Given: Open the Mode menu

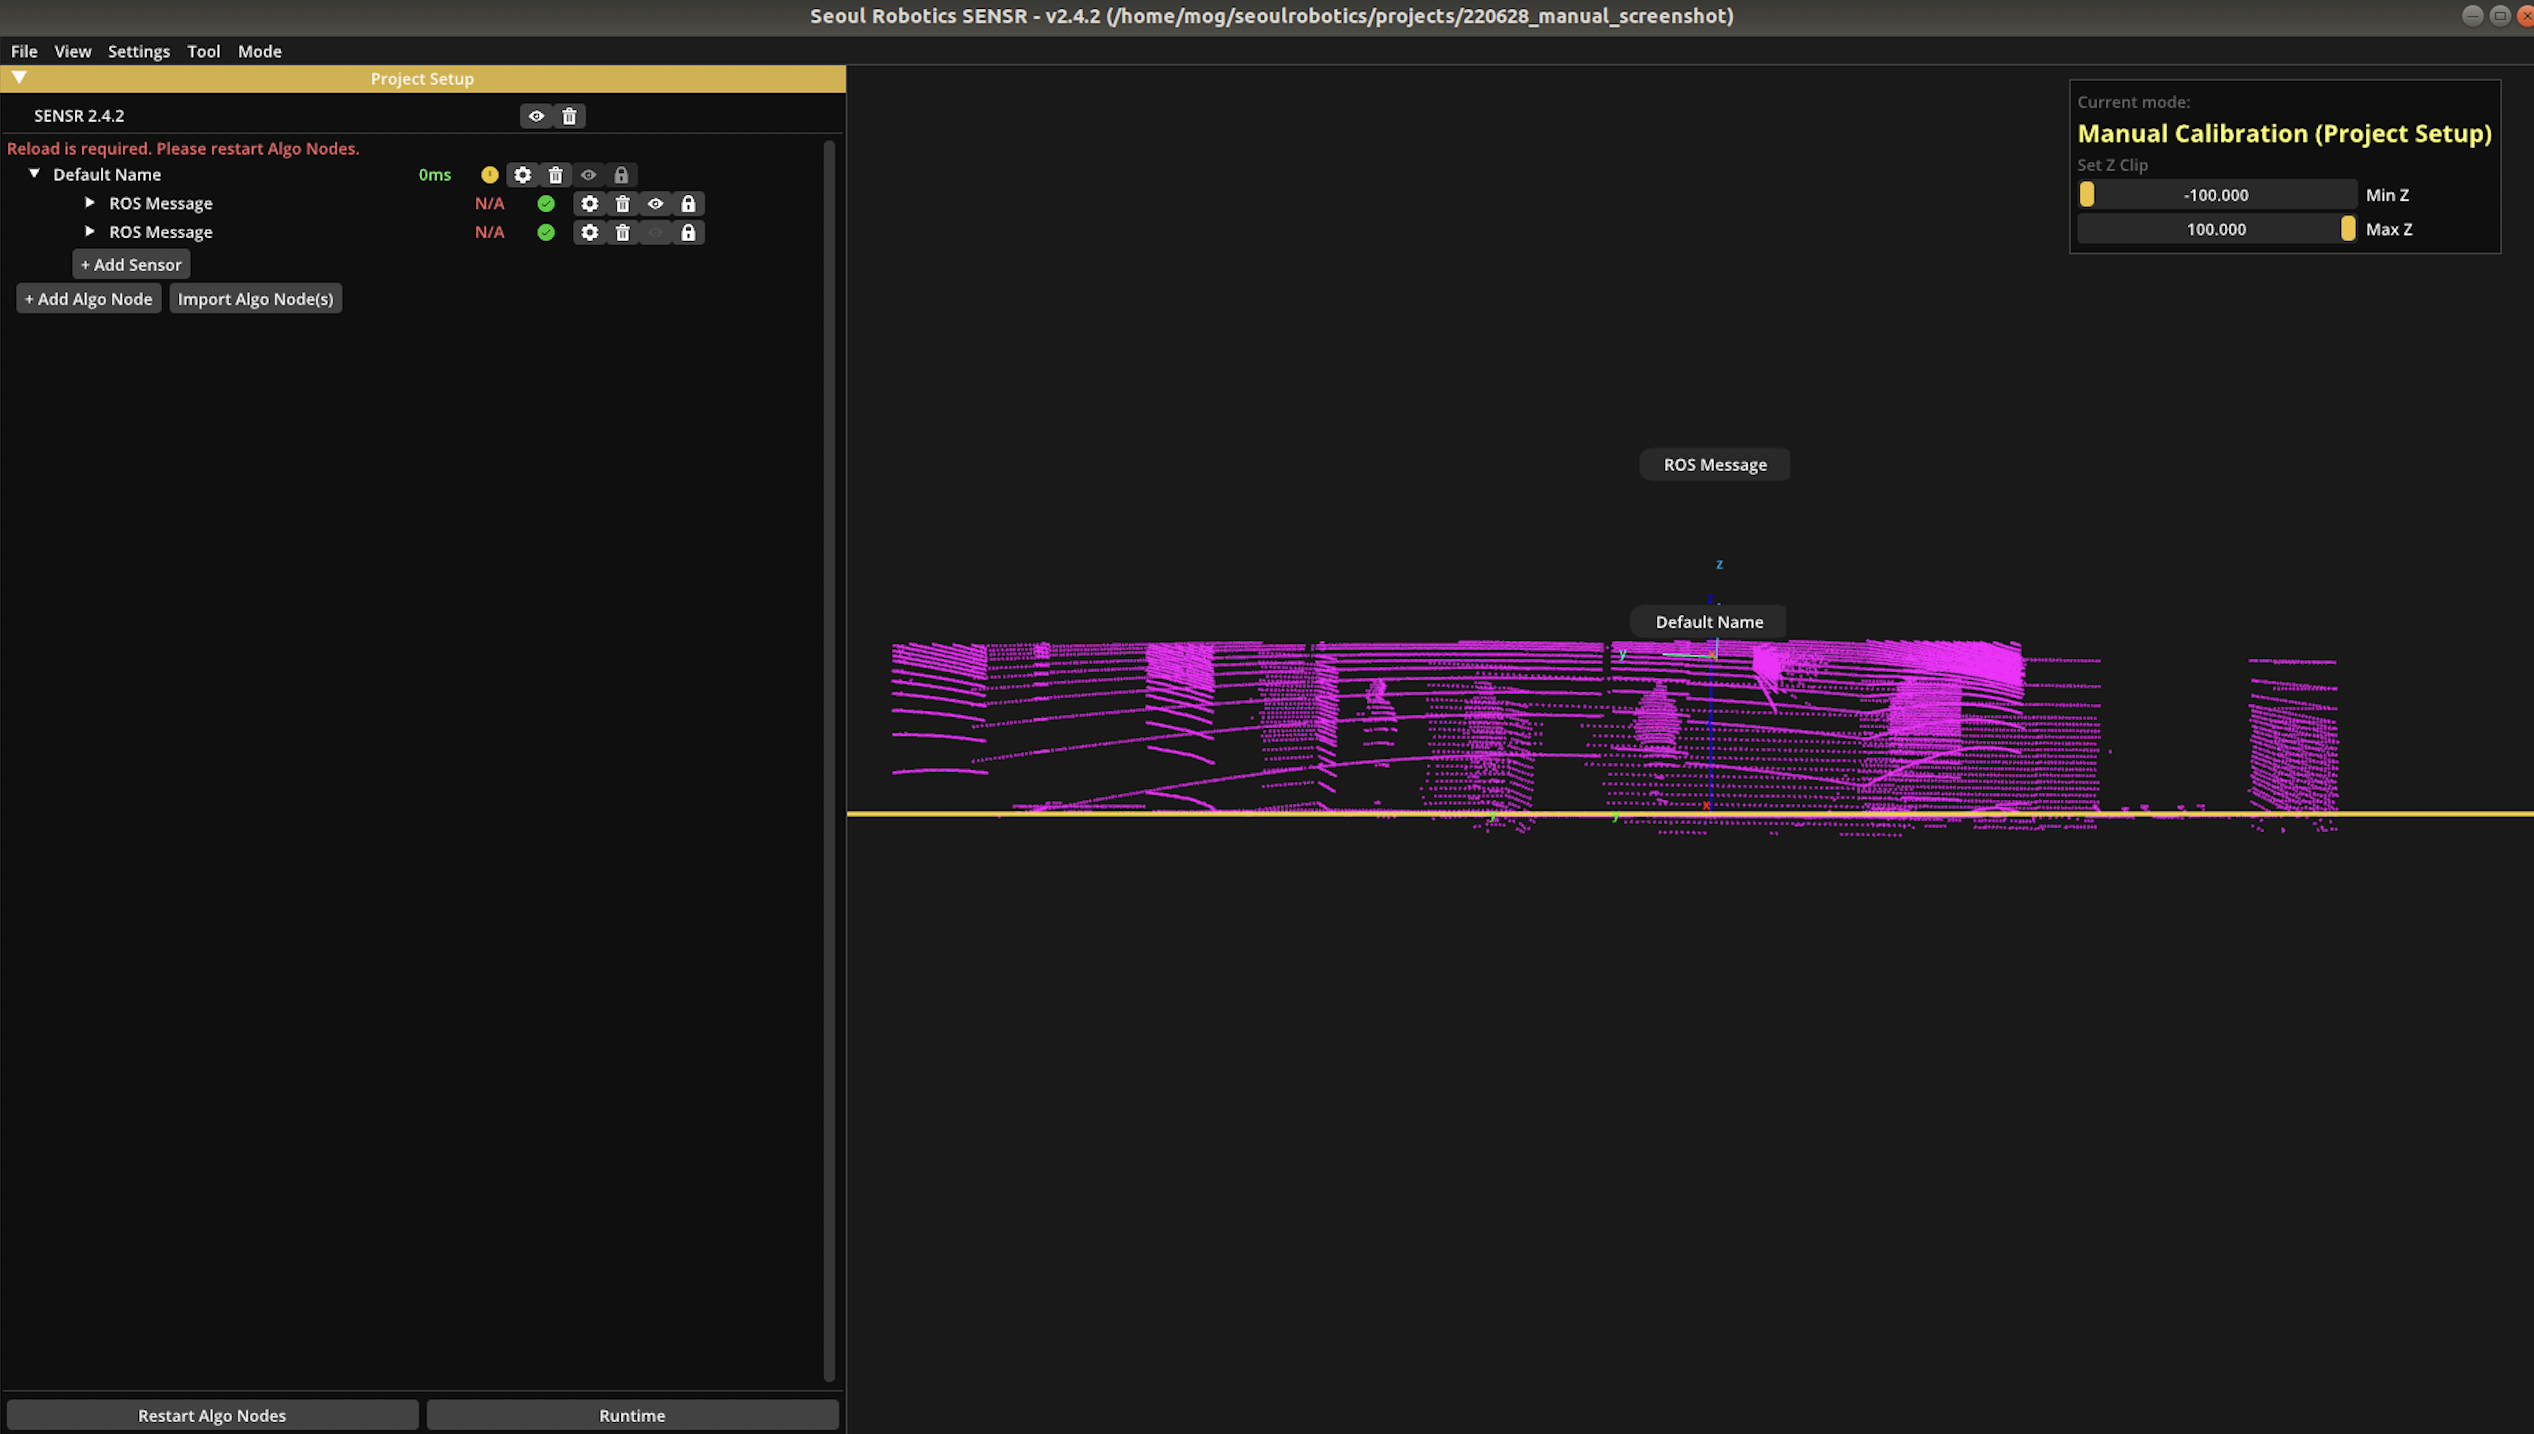Looking at the screenshot, I should tap(260, 52).
